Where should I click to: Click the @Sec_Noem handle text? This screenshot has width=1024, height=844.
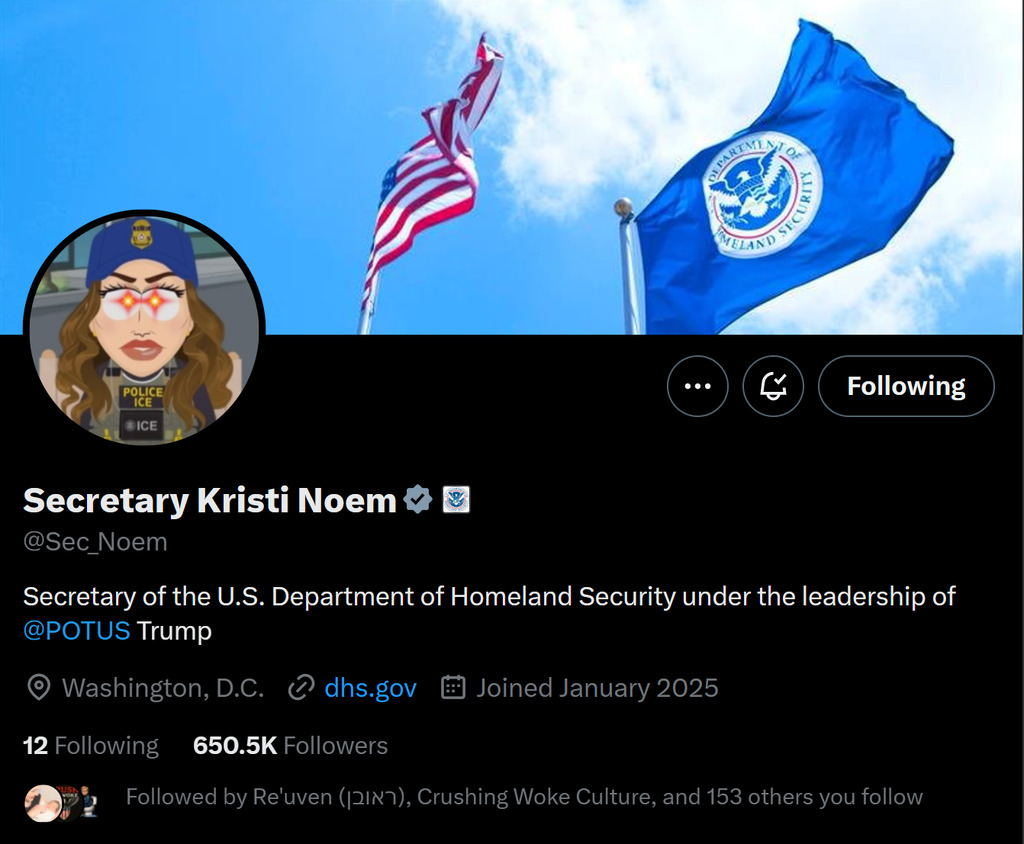(x=95, y=542)
